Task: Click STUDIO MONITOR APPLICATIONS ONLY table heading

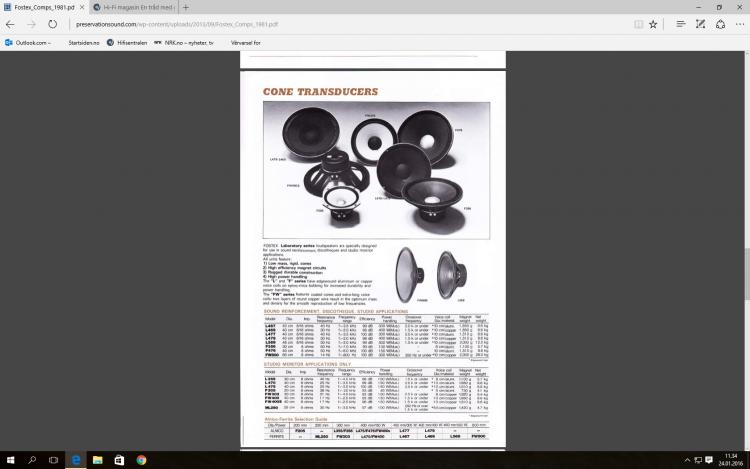Action: tap(307, 364)
